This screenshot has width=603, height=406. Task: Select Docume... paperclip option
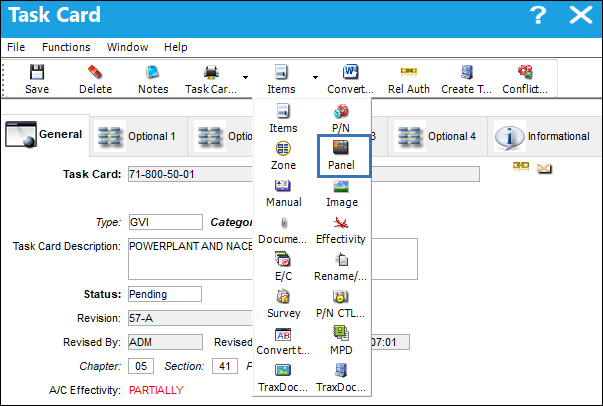(x=283, y=230)
